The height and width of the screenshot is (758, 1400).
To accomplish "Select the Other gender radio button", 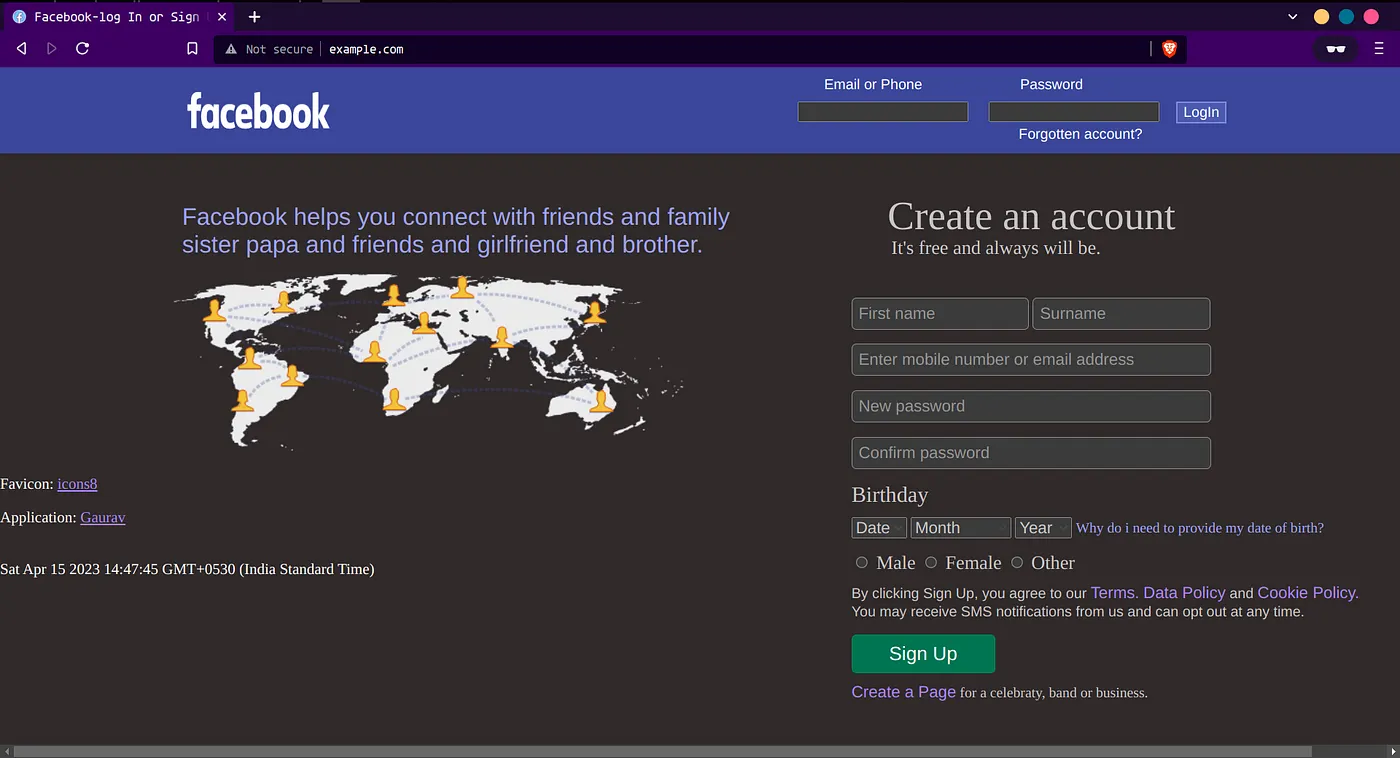I will click(x=1017, y=562).
